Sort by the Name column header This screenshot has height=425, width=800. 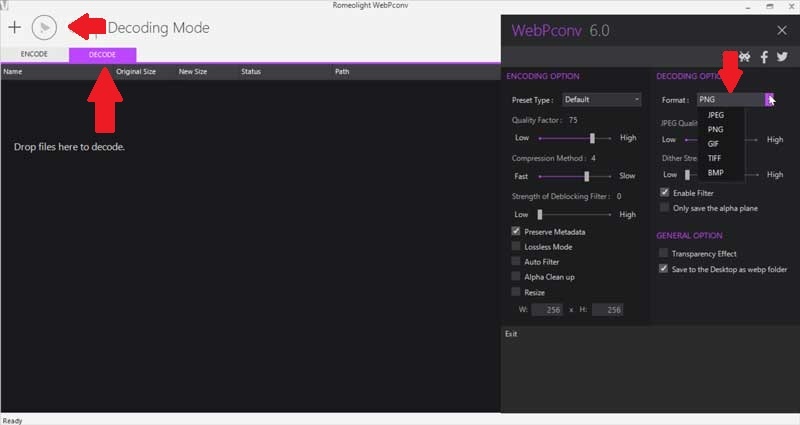coord(13,71)
